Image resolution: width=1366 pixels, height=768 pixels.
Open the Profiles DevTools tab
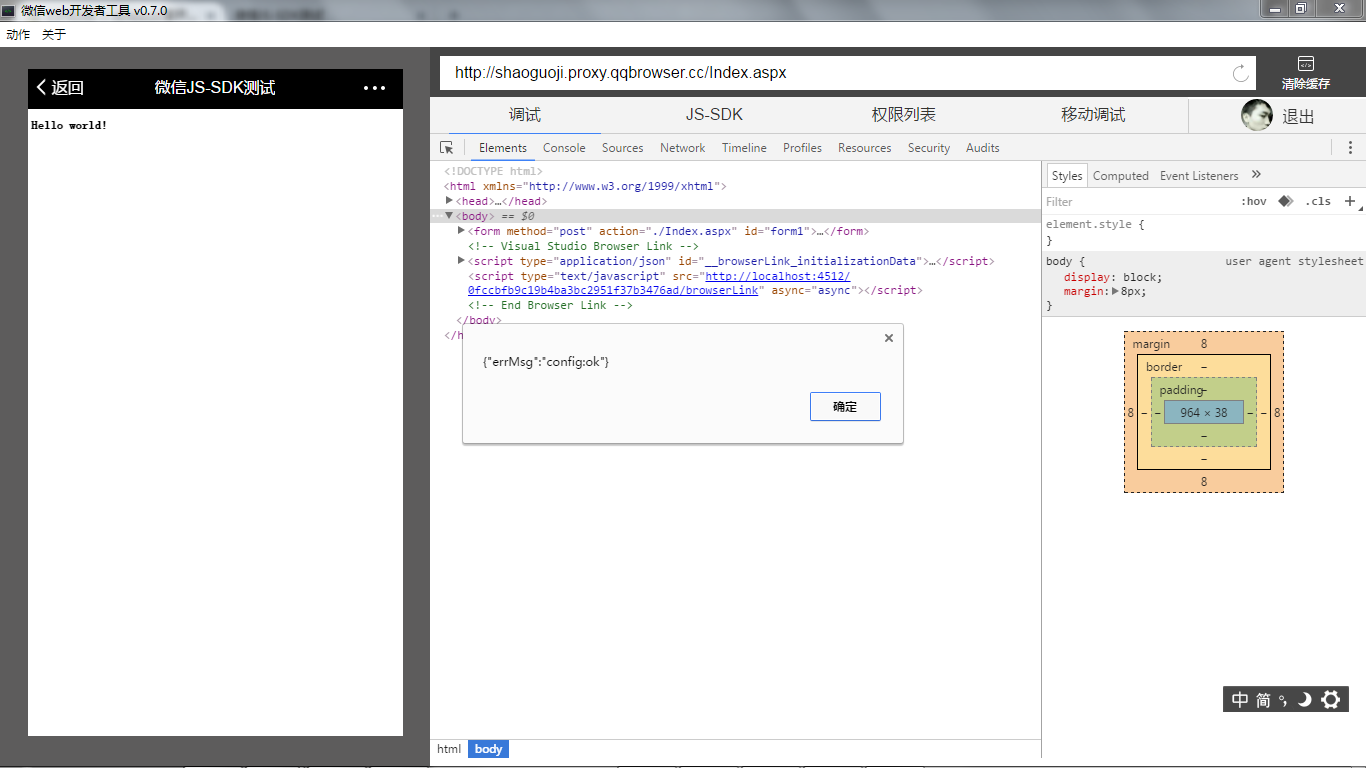point(802,147)
